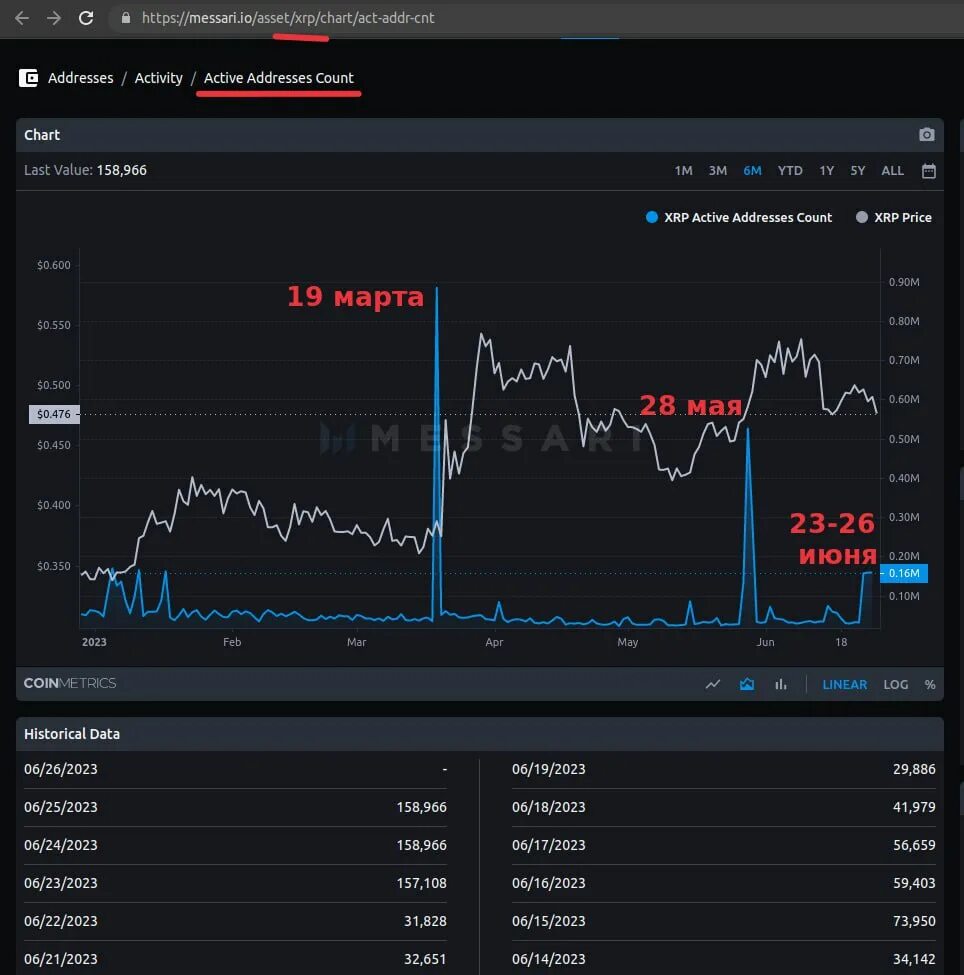This screenshot has width=964, height=975.
Task: Click the 157,108 value for 06/23/2023
Action: [x=422, y=883]
